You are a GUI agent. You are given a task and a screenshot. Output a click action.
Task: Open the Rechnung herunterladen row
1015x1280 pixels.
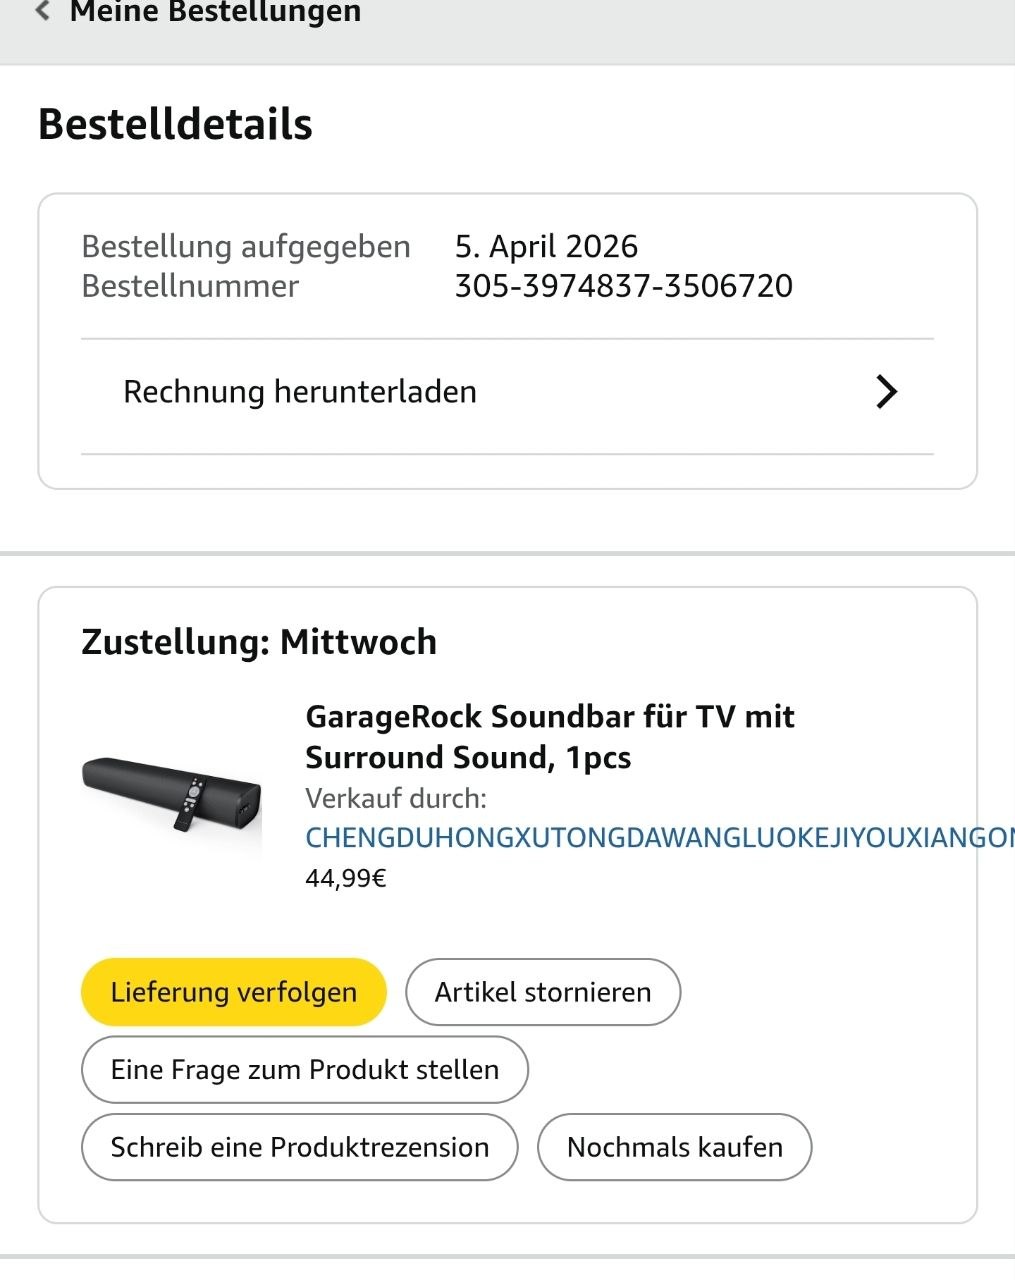point(300,392)
